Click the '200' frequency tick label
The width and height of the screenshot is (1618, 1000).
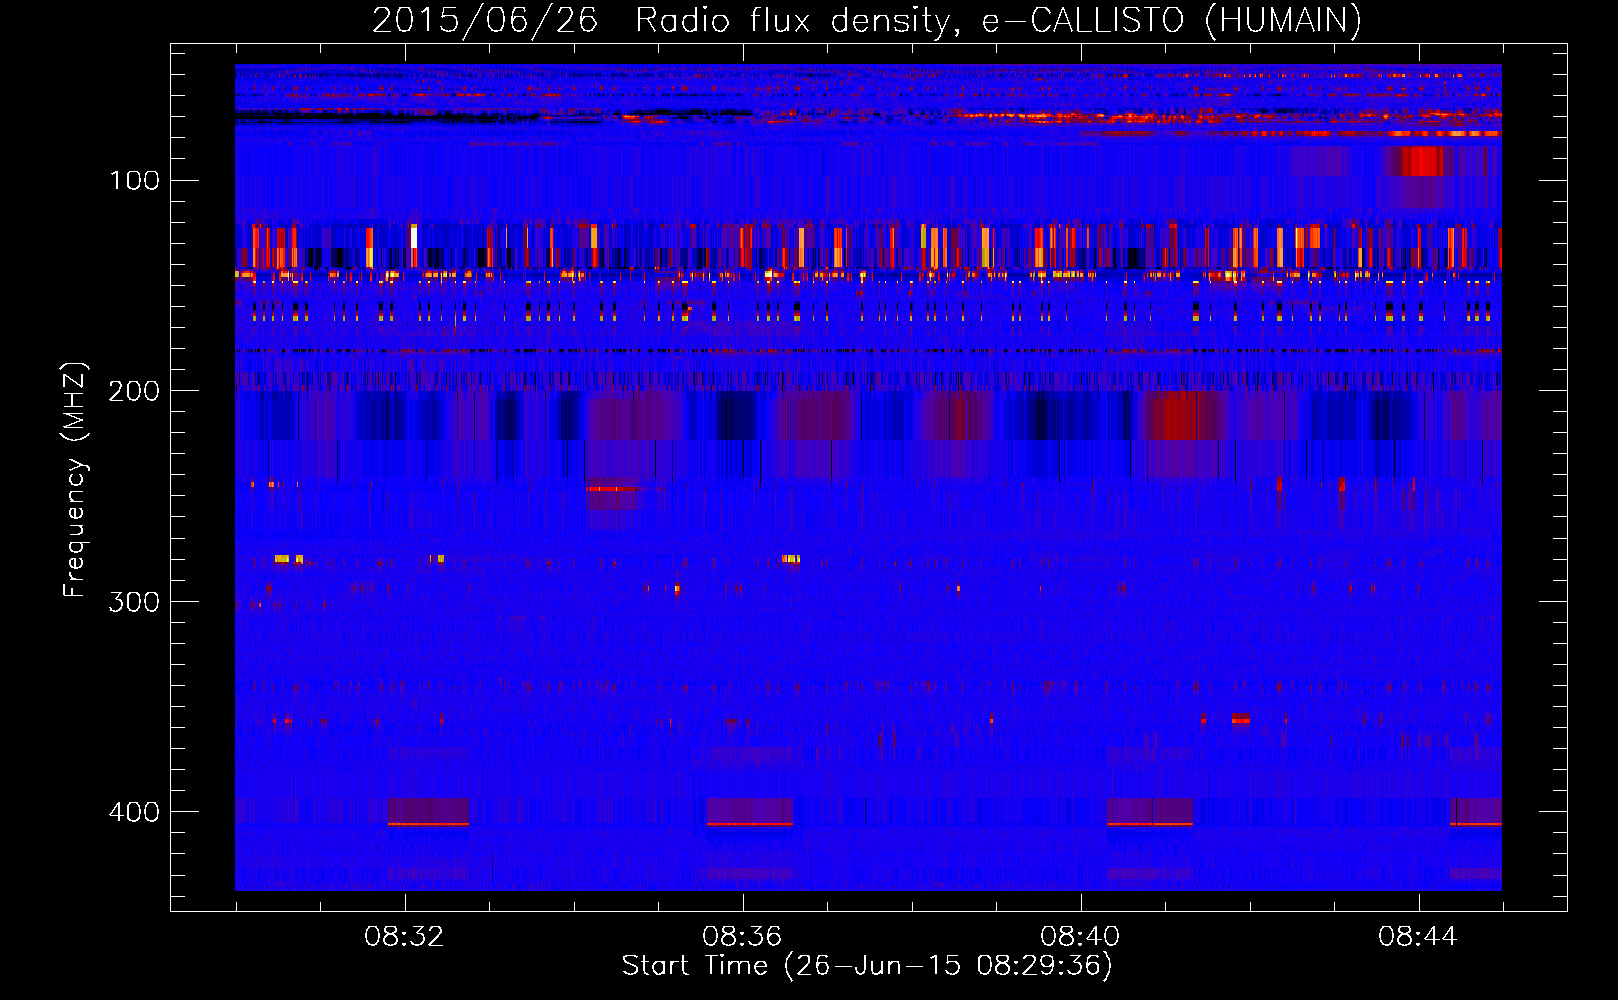[x=135, y=391]
